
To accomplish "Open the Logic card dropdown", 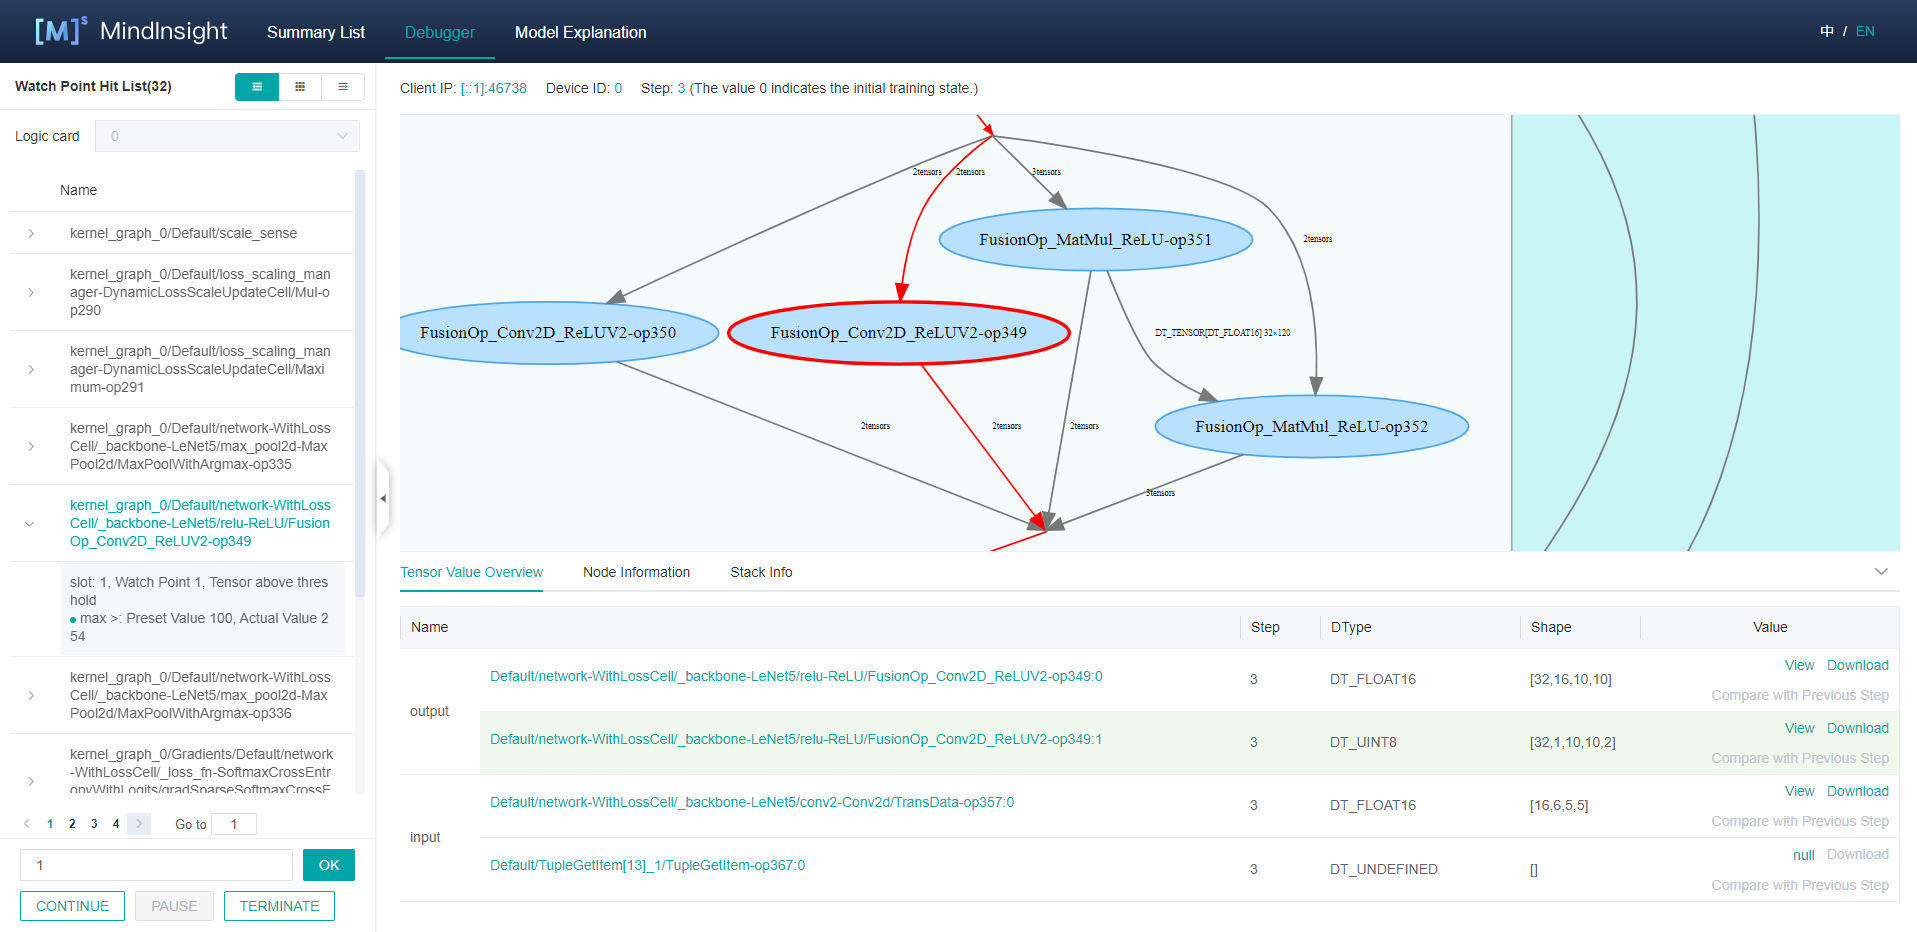I will click(227, 136).
